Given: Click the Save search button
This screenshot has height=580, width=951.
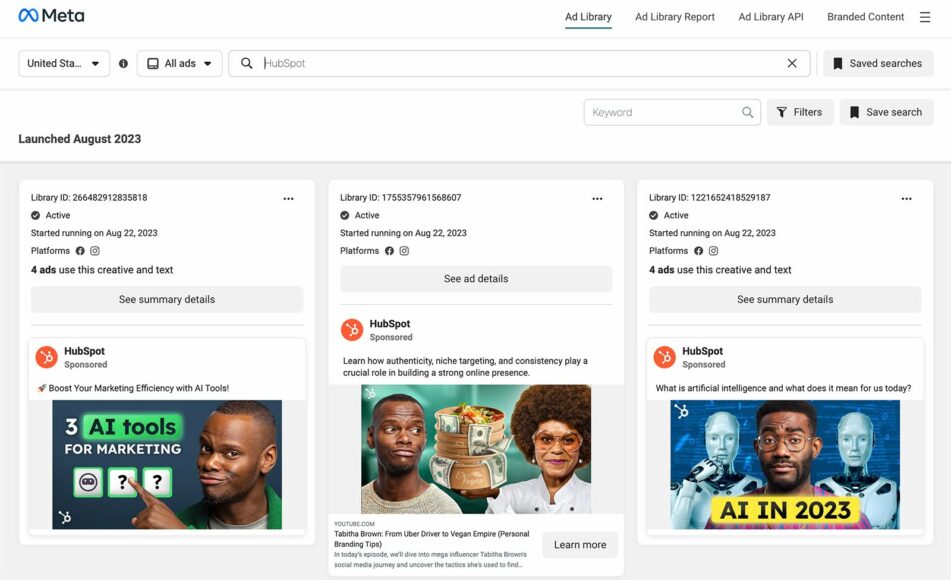Looking at the screenshot, I should [885, 112].
